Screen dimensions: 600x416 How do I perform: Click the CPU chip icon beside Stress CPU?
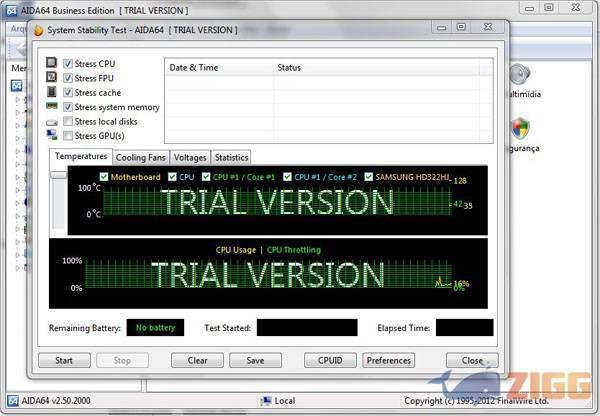coord(52,64)
